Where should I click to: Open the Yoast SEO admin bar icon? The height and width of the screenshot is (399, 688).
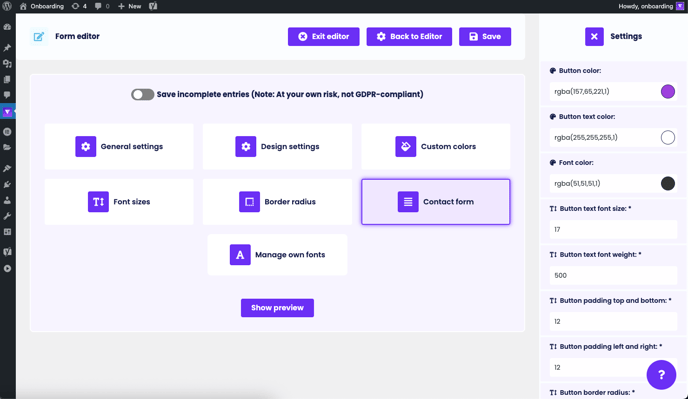pos(153,6)
